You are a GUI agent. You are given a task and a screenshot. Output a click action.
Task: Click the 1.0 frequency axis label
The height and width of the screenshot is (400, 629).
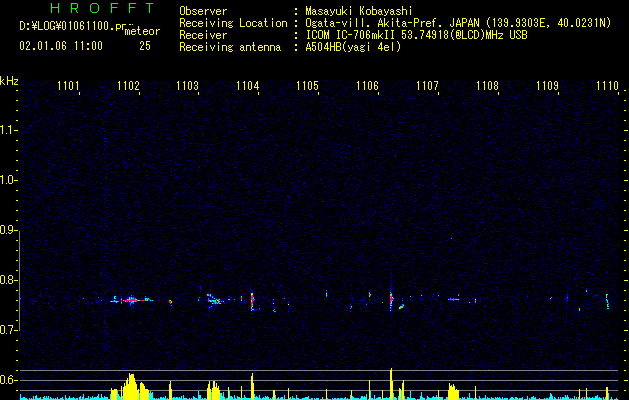pyautogui.click(x=8, y=180)
